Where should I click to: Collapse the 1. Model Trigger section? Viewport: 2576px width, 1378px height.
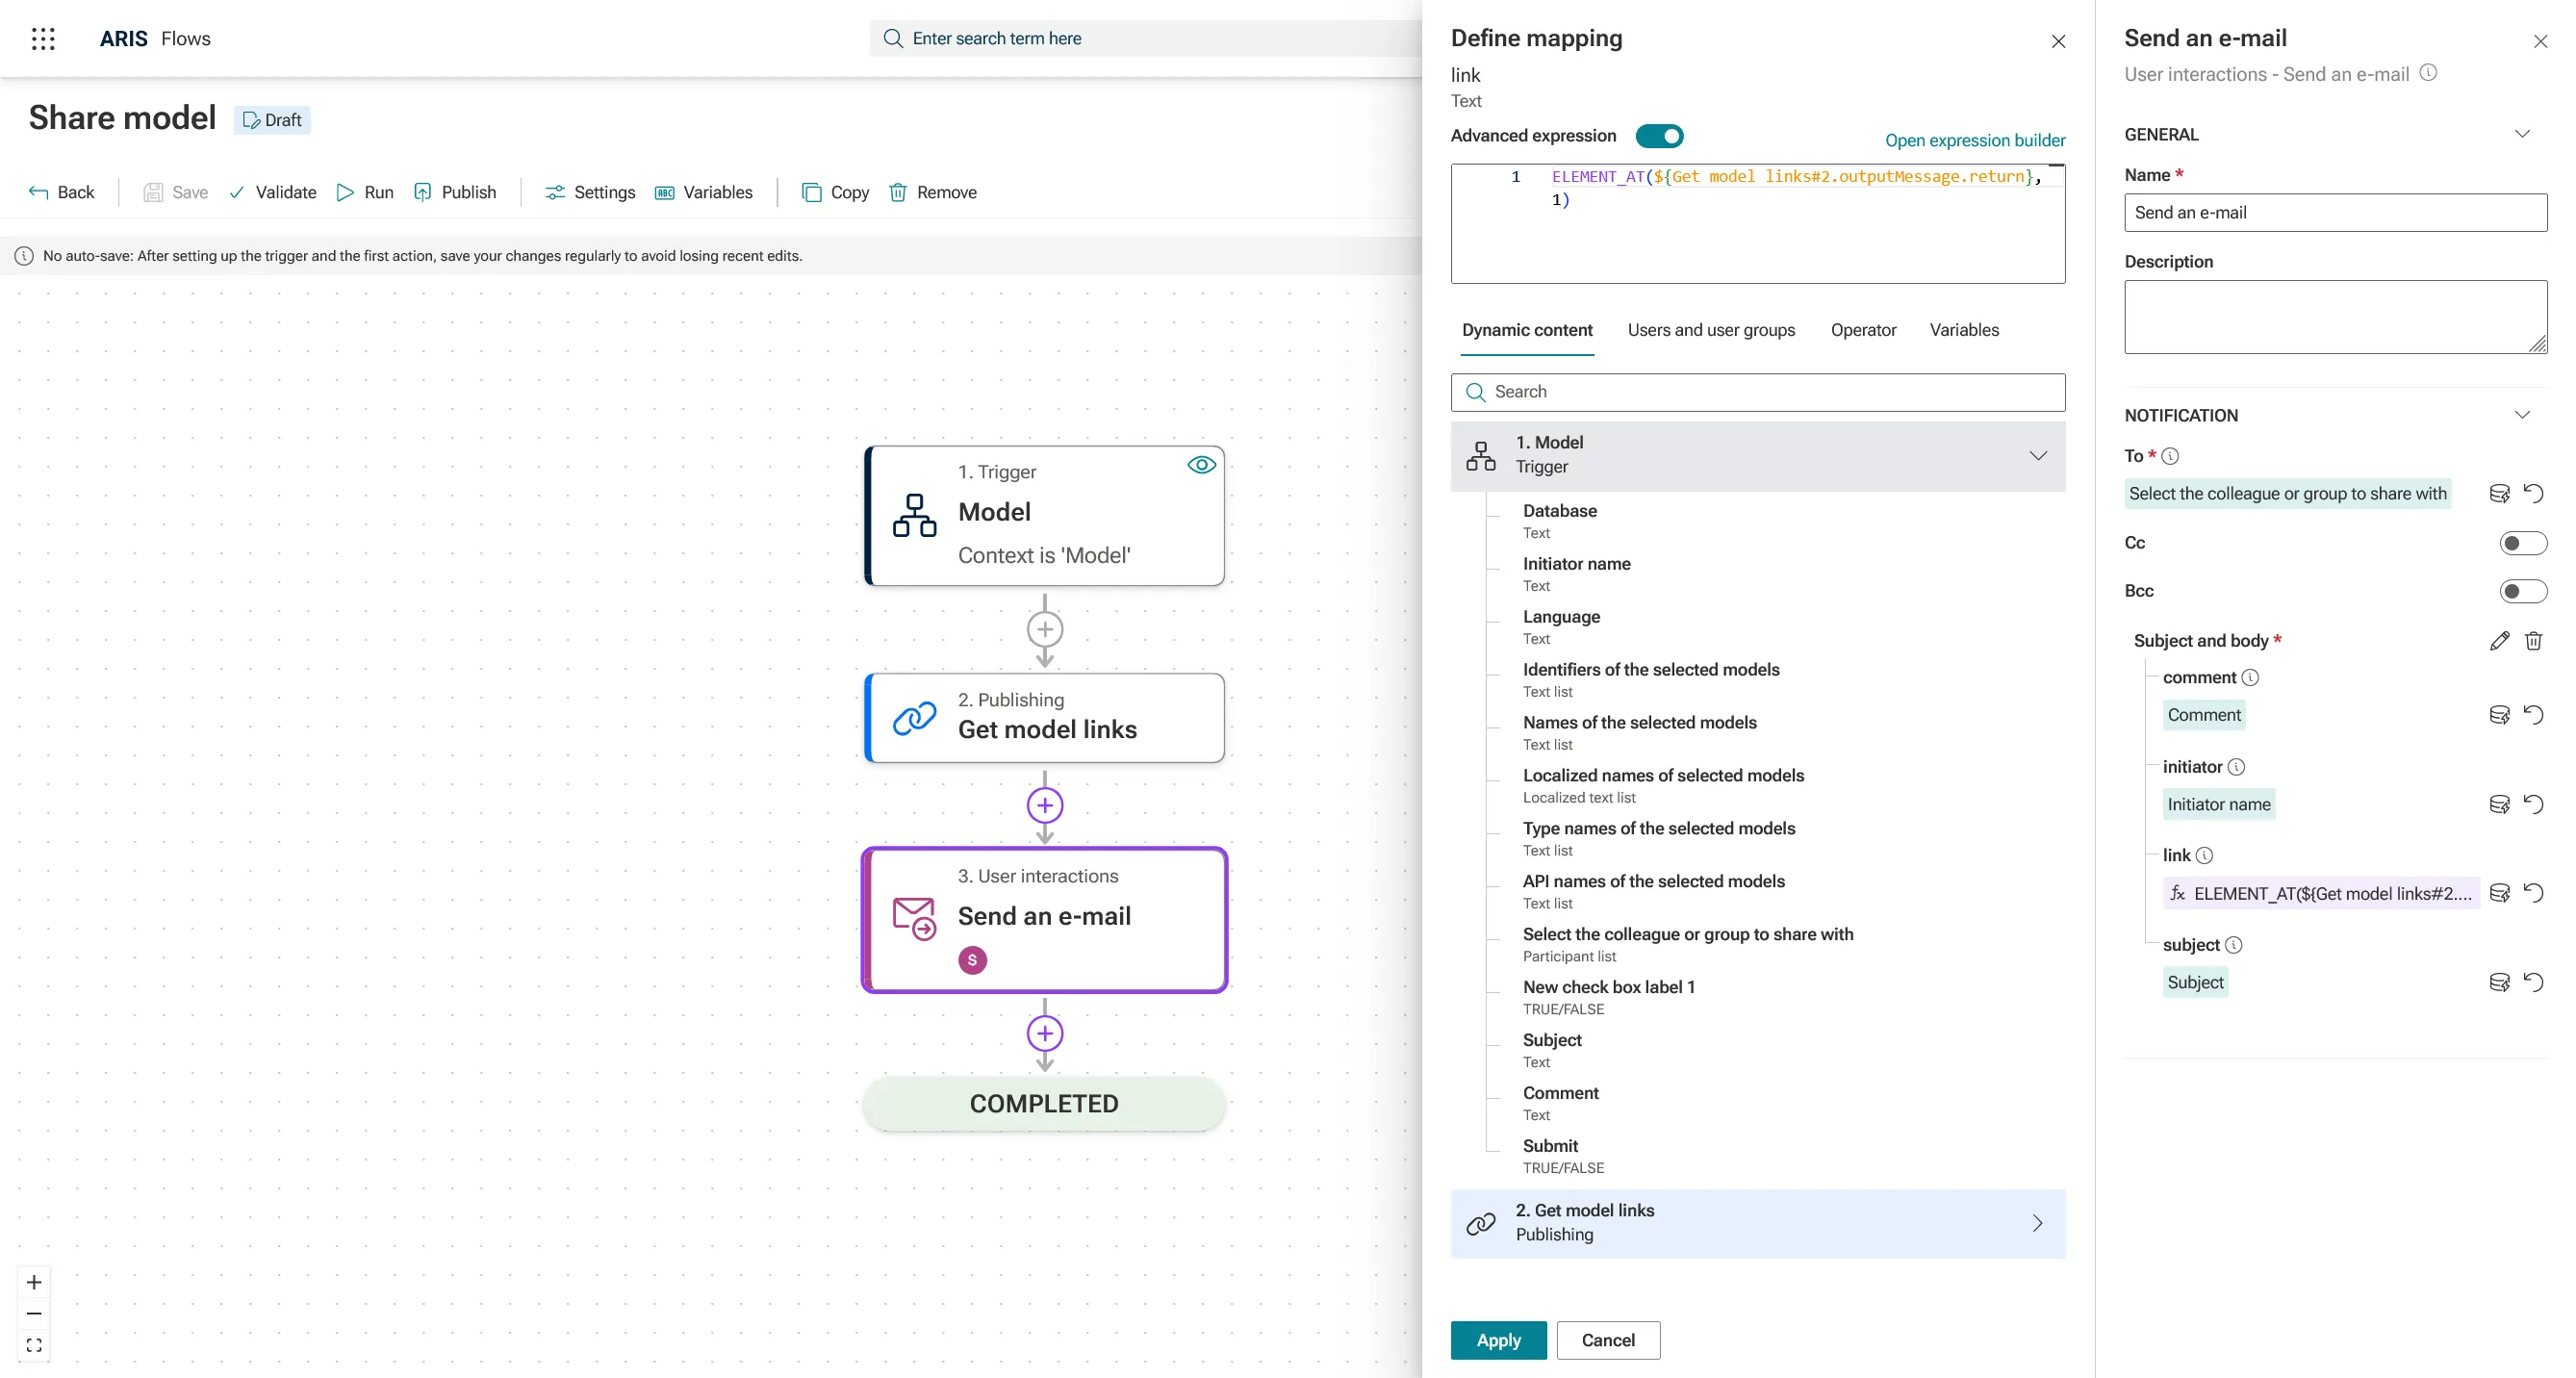2037,456
